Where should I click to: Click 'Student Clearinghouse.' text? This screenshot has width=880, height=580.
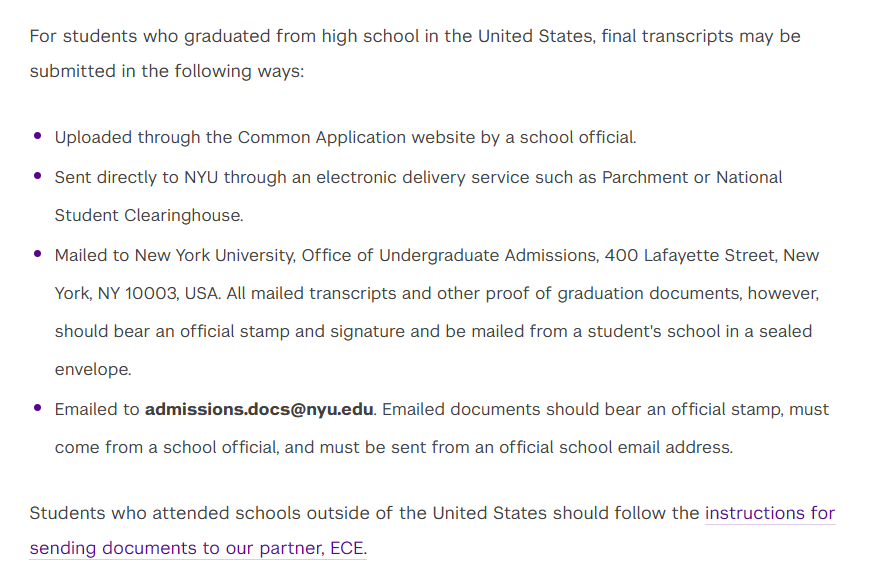pos(149,216)
